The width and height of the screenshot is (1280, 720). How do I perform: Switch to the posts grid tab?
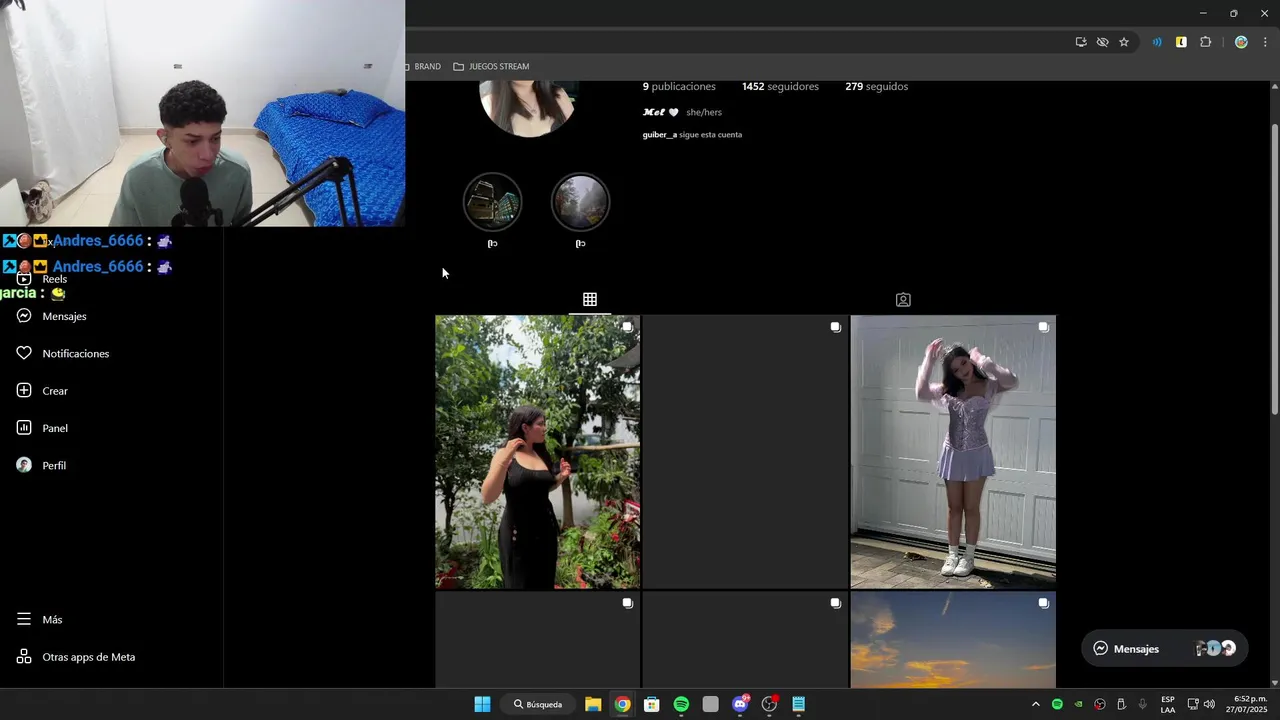tap(590, 299)
